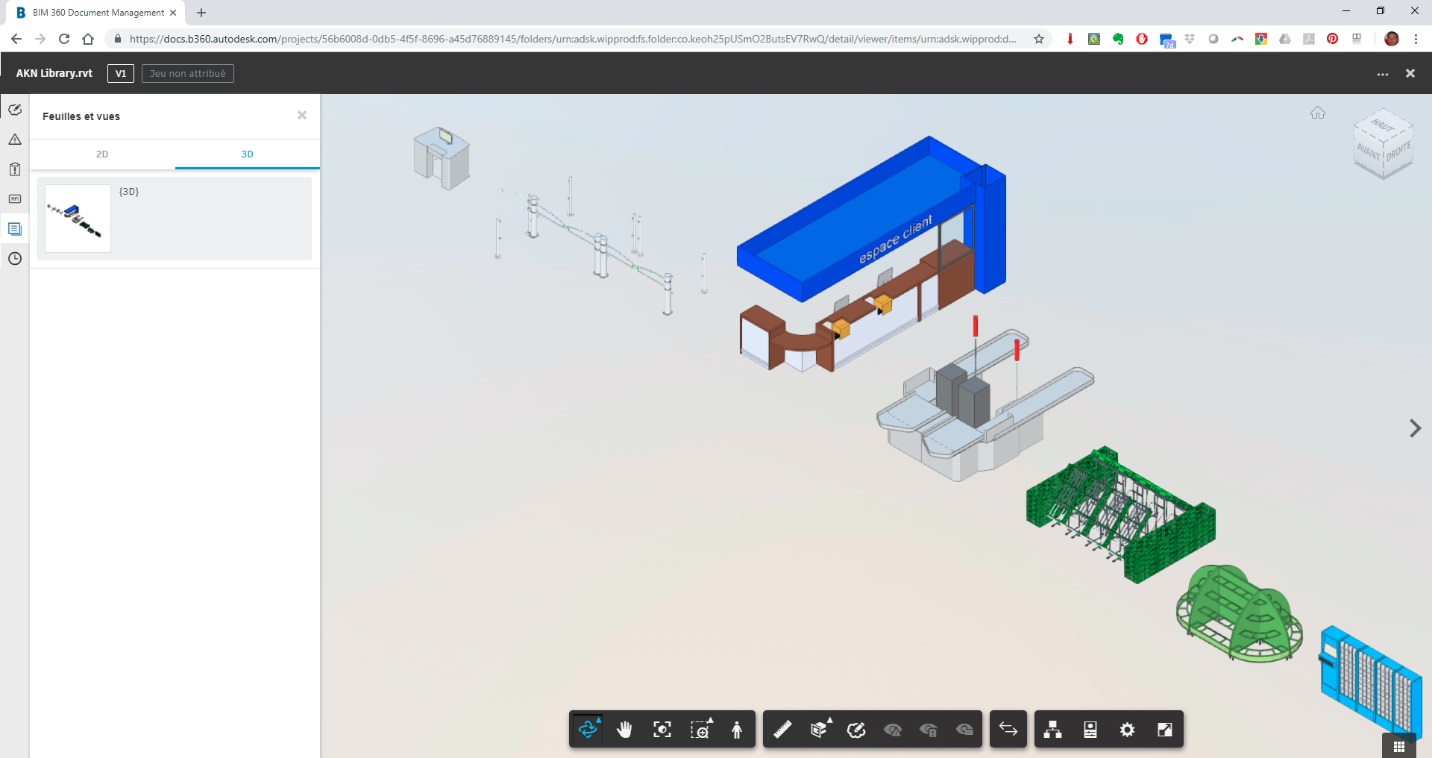Select the {3D} view thumbnail

78,218
